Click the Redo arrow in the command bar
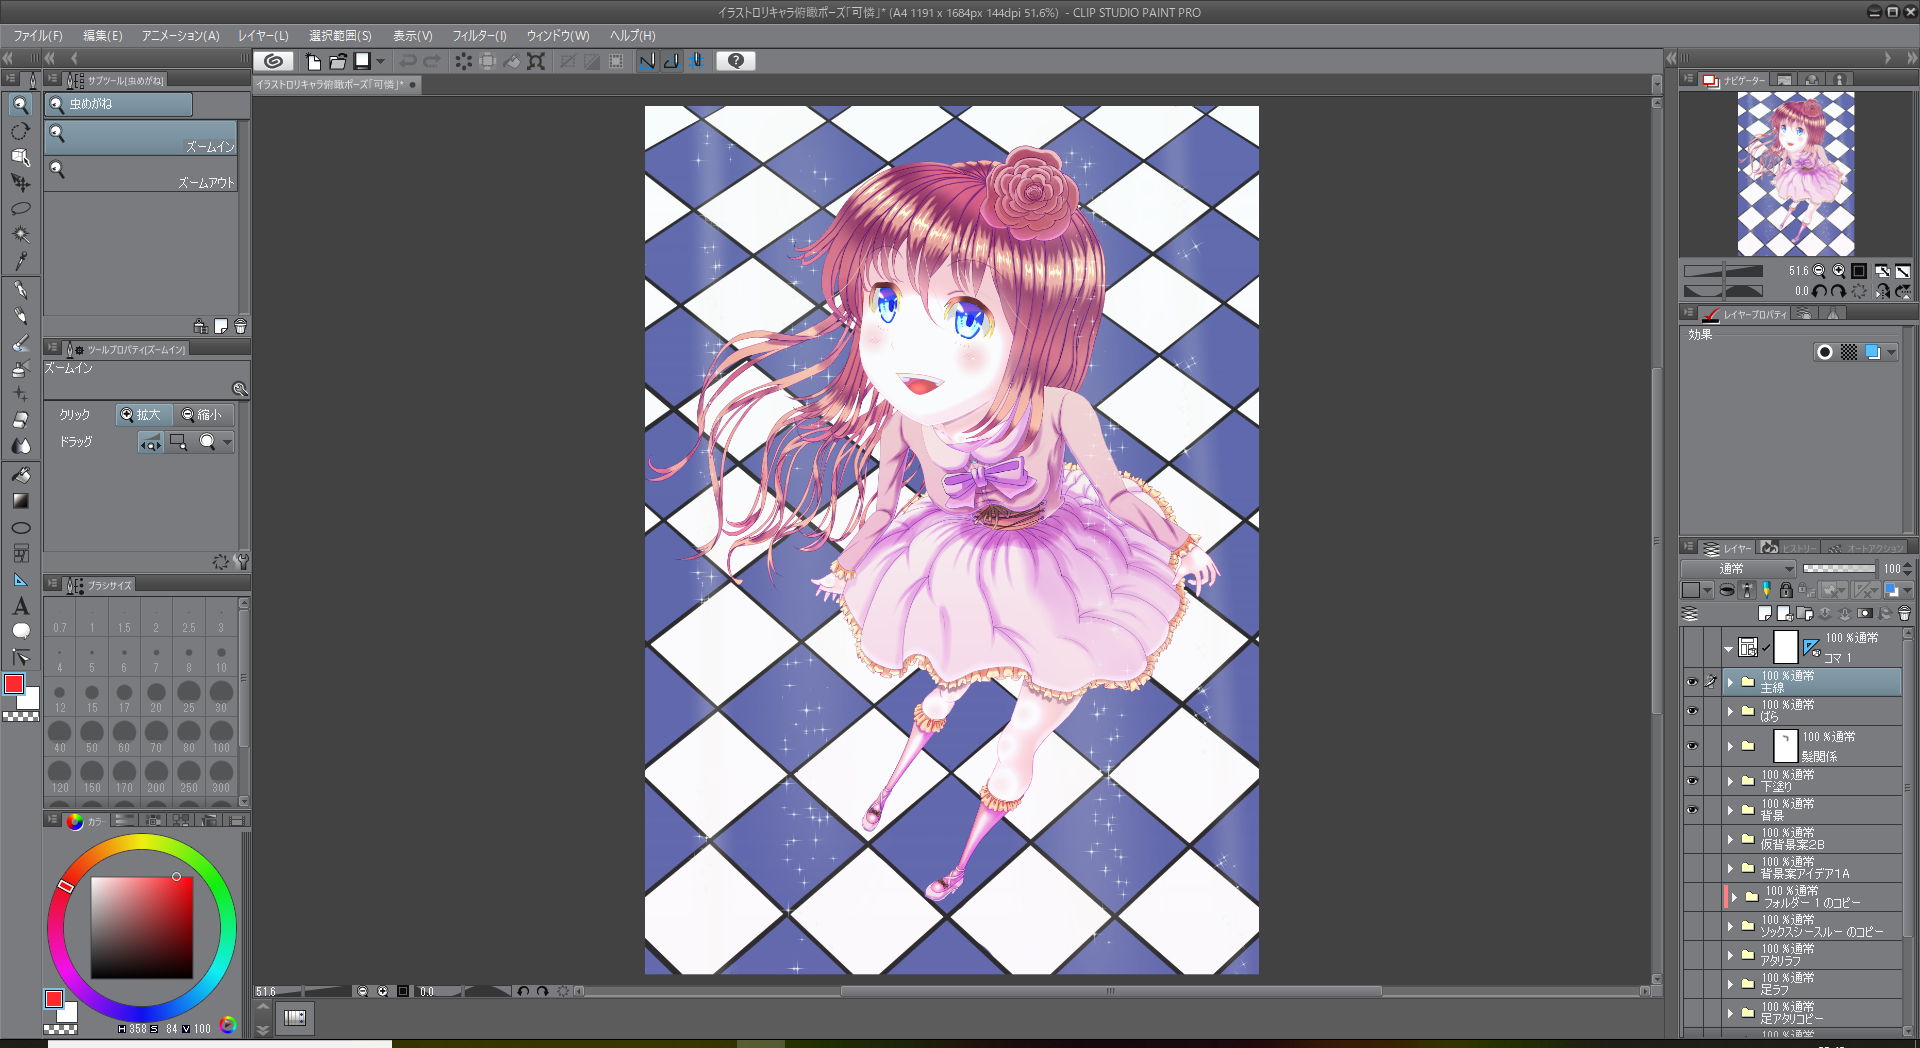1920x1048 pixels. pyautogui.click(x=431, y=61)
